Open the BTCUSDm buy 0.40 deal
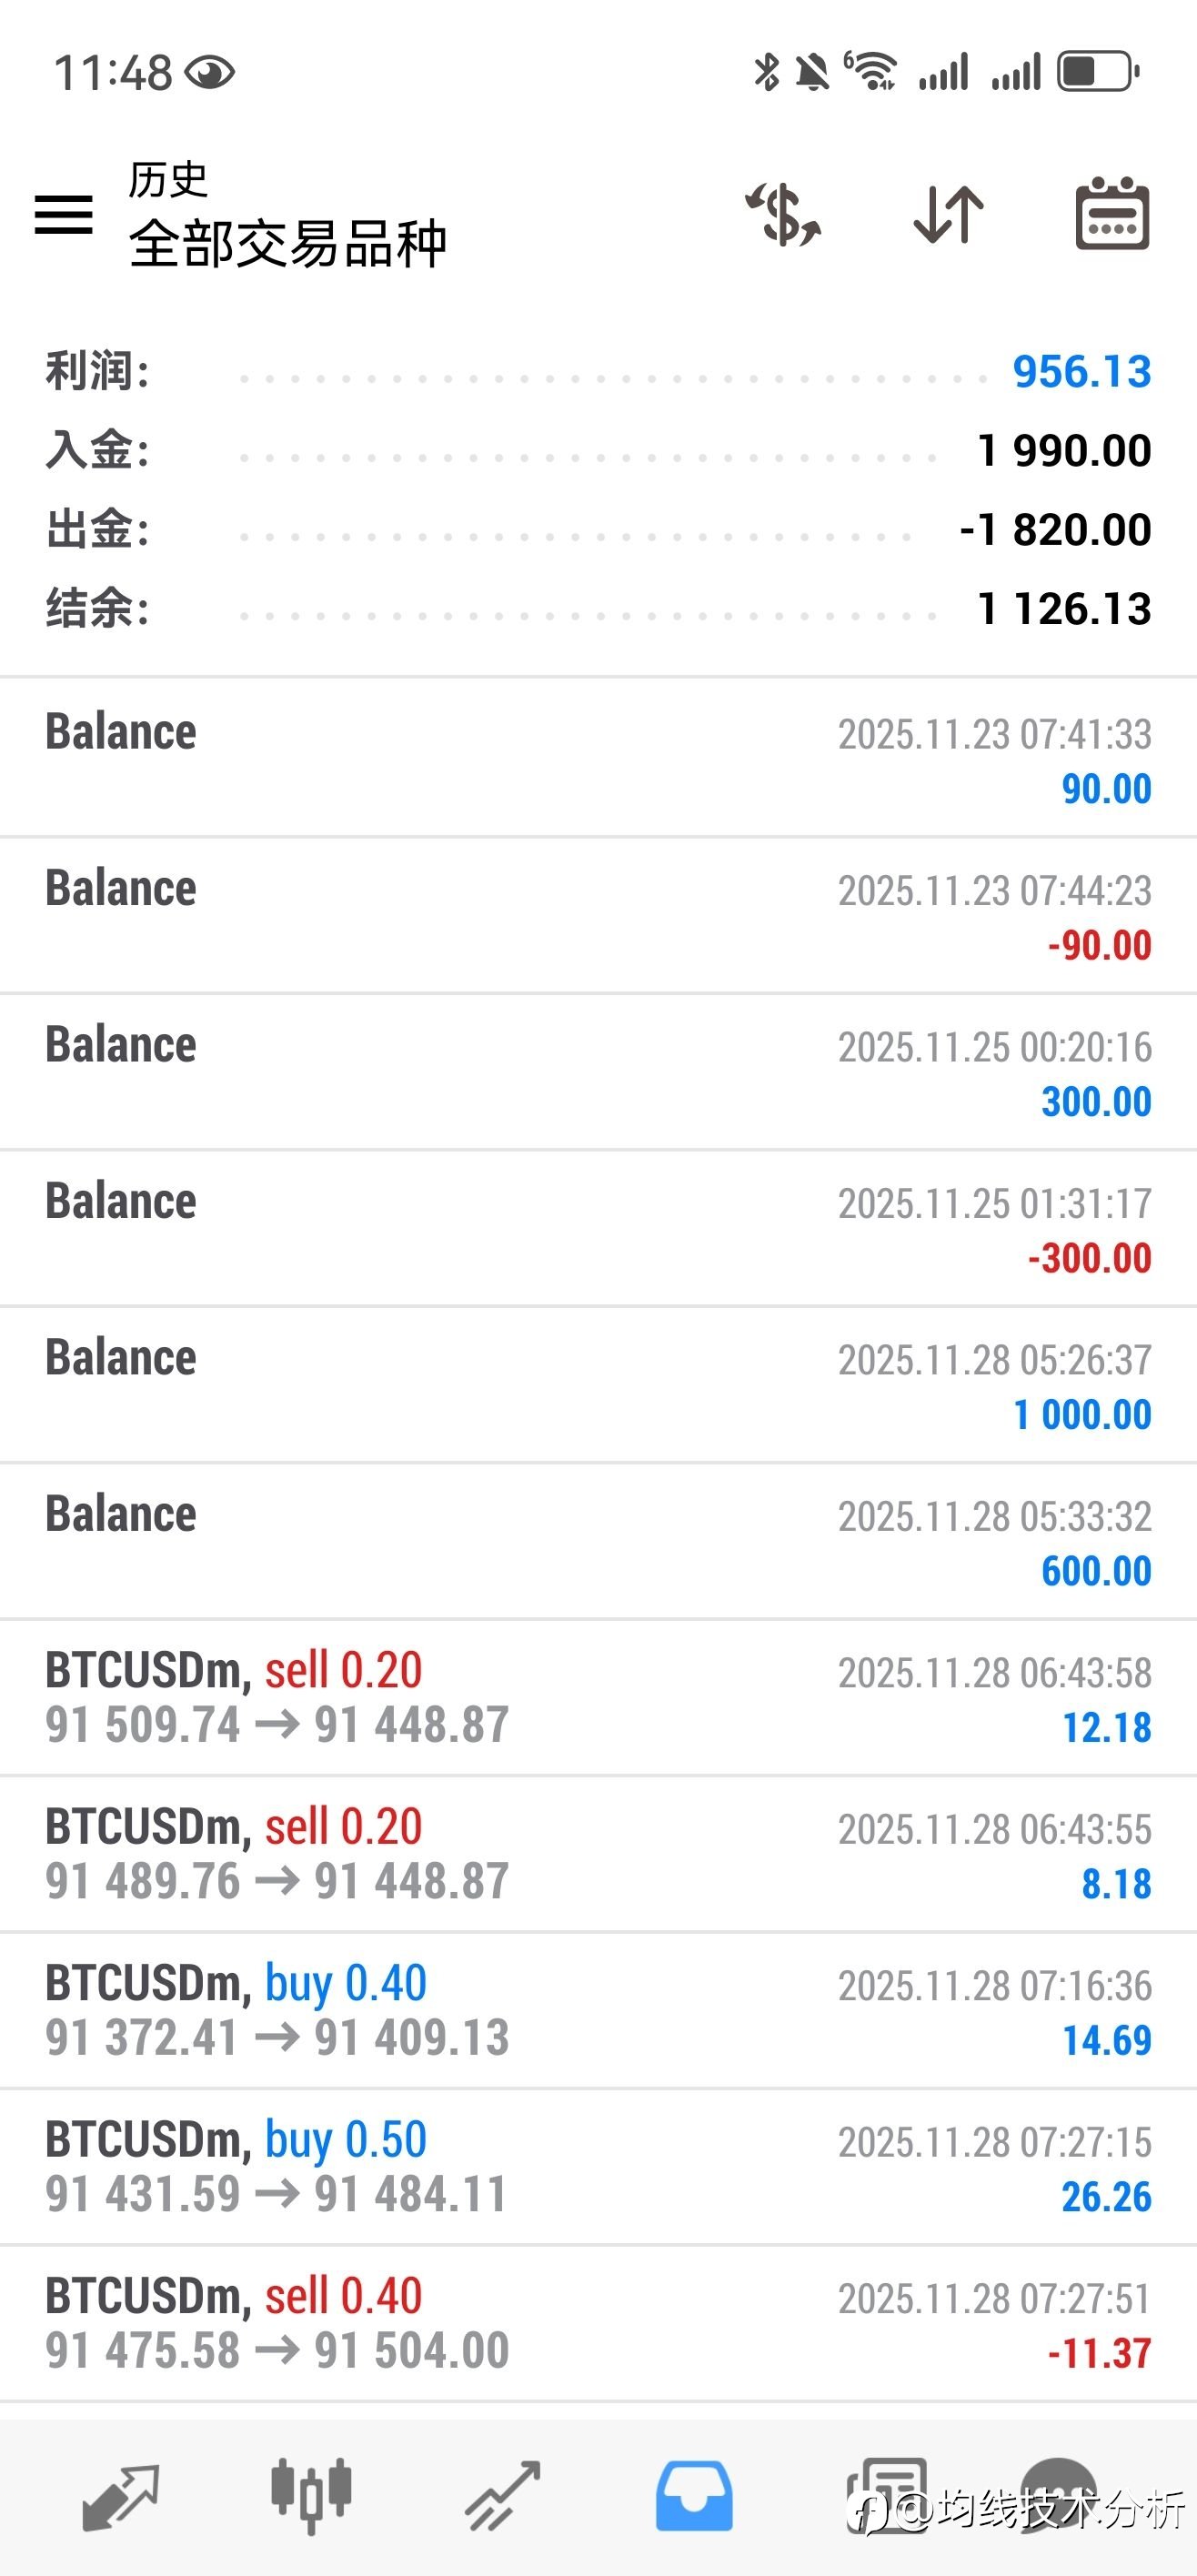Viewport: 1197px width, 2576px height. pos(598,2011)
